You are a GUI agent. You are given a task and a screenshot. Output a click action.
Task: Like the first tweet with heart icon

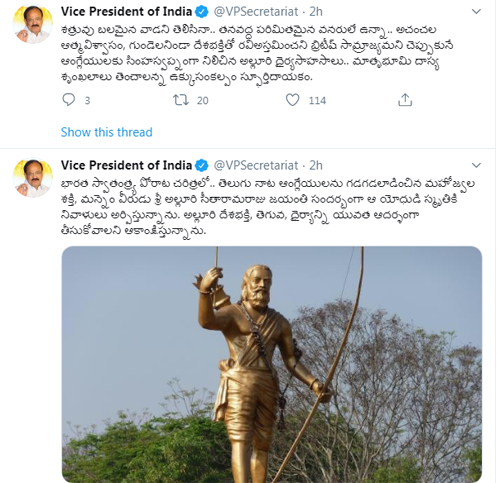(x=292, y=100)
